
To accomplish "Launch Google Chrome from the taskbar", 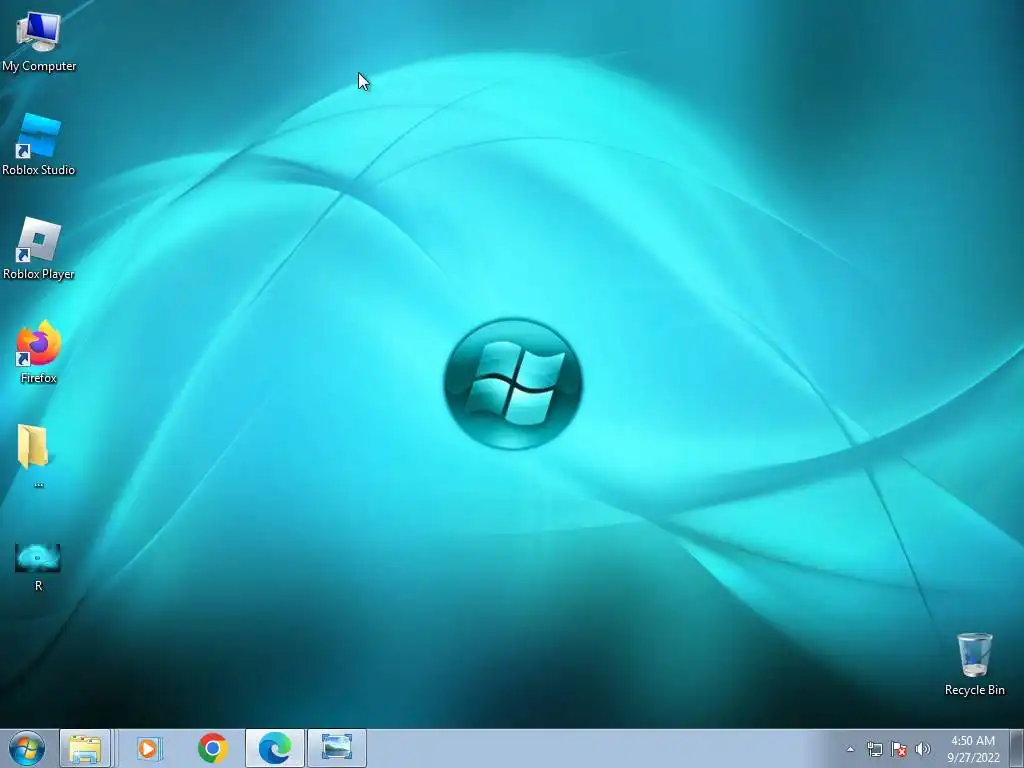I will (212, 748).
